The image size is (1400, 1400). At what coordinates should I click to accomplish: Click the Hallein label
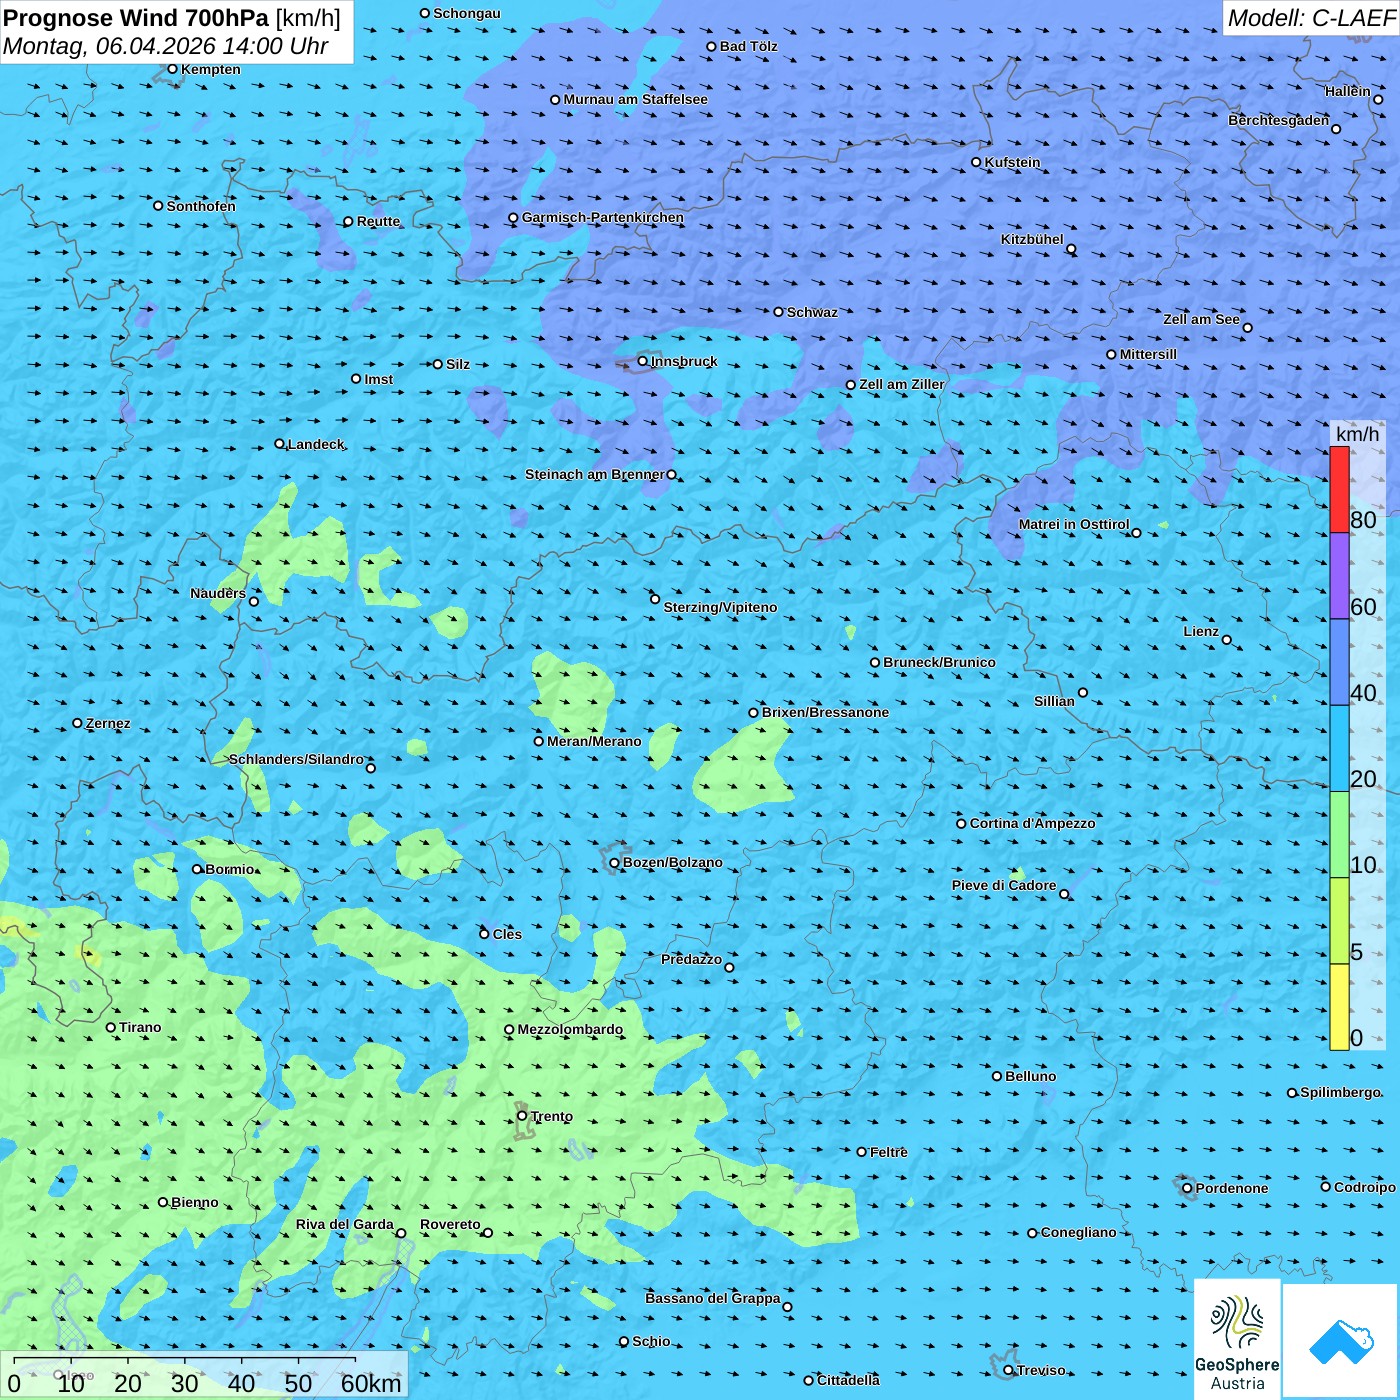pos(1347,91)
